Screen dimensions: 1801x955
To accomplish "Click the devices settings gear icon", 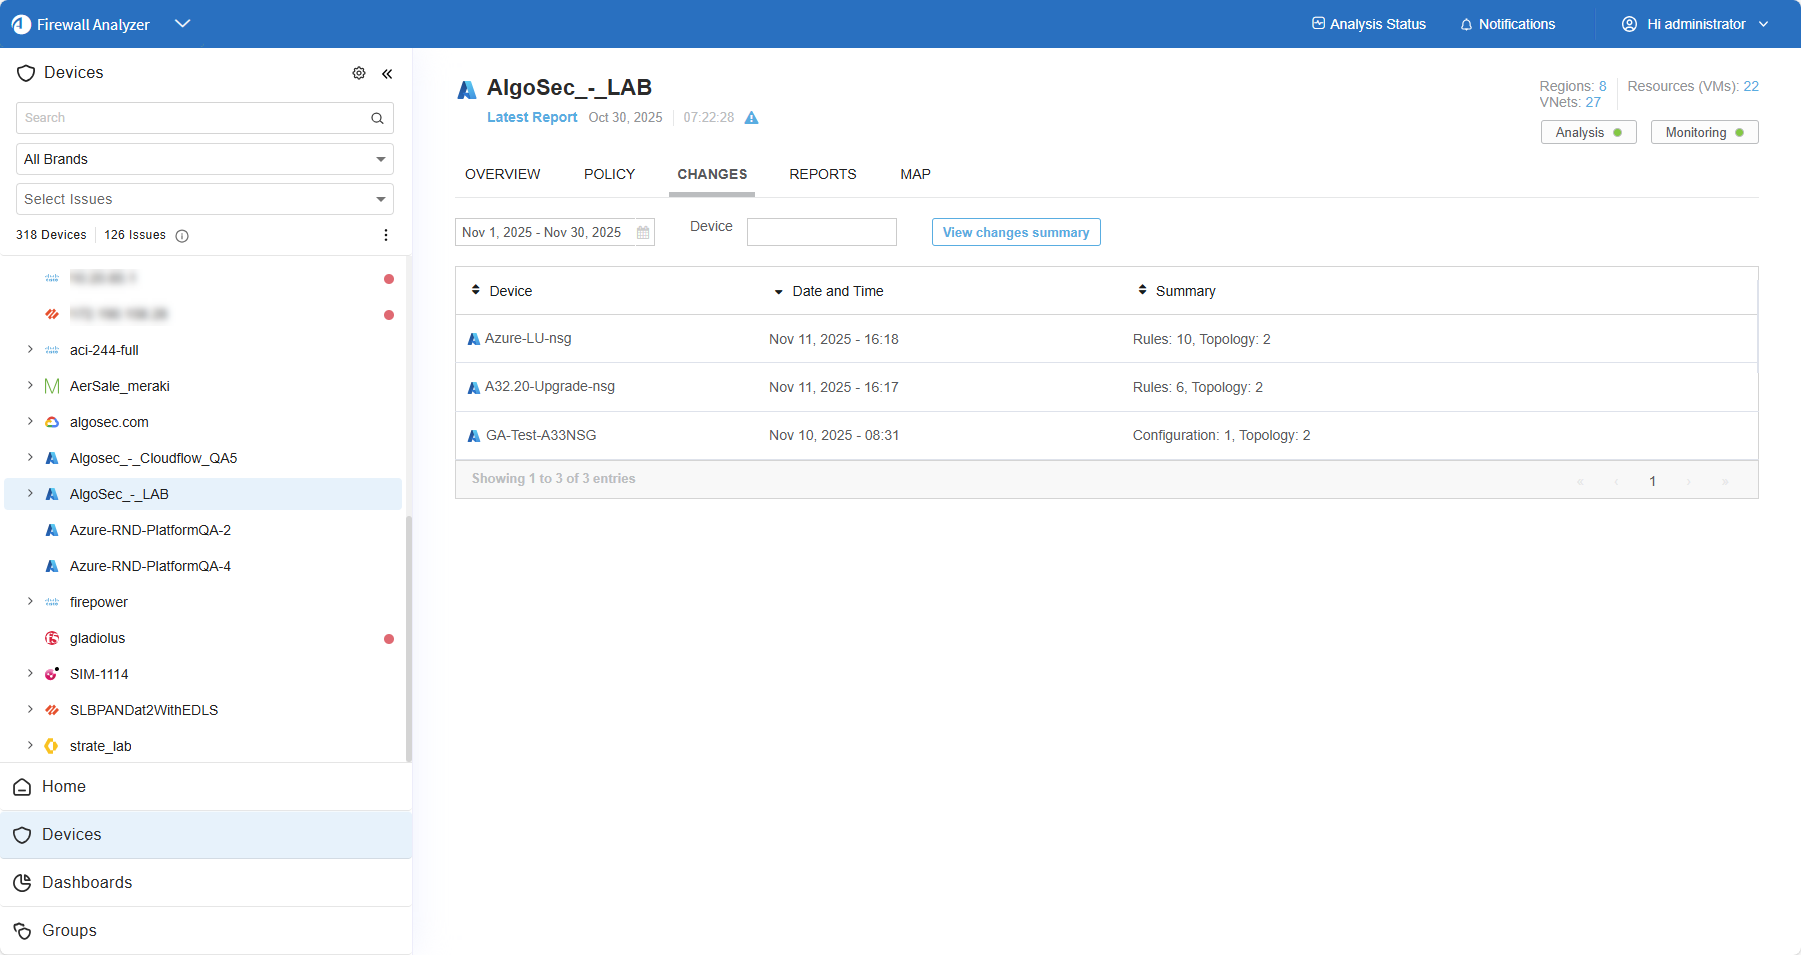I will click(x=359, y=73).
